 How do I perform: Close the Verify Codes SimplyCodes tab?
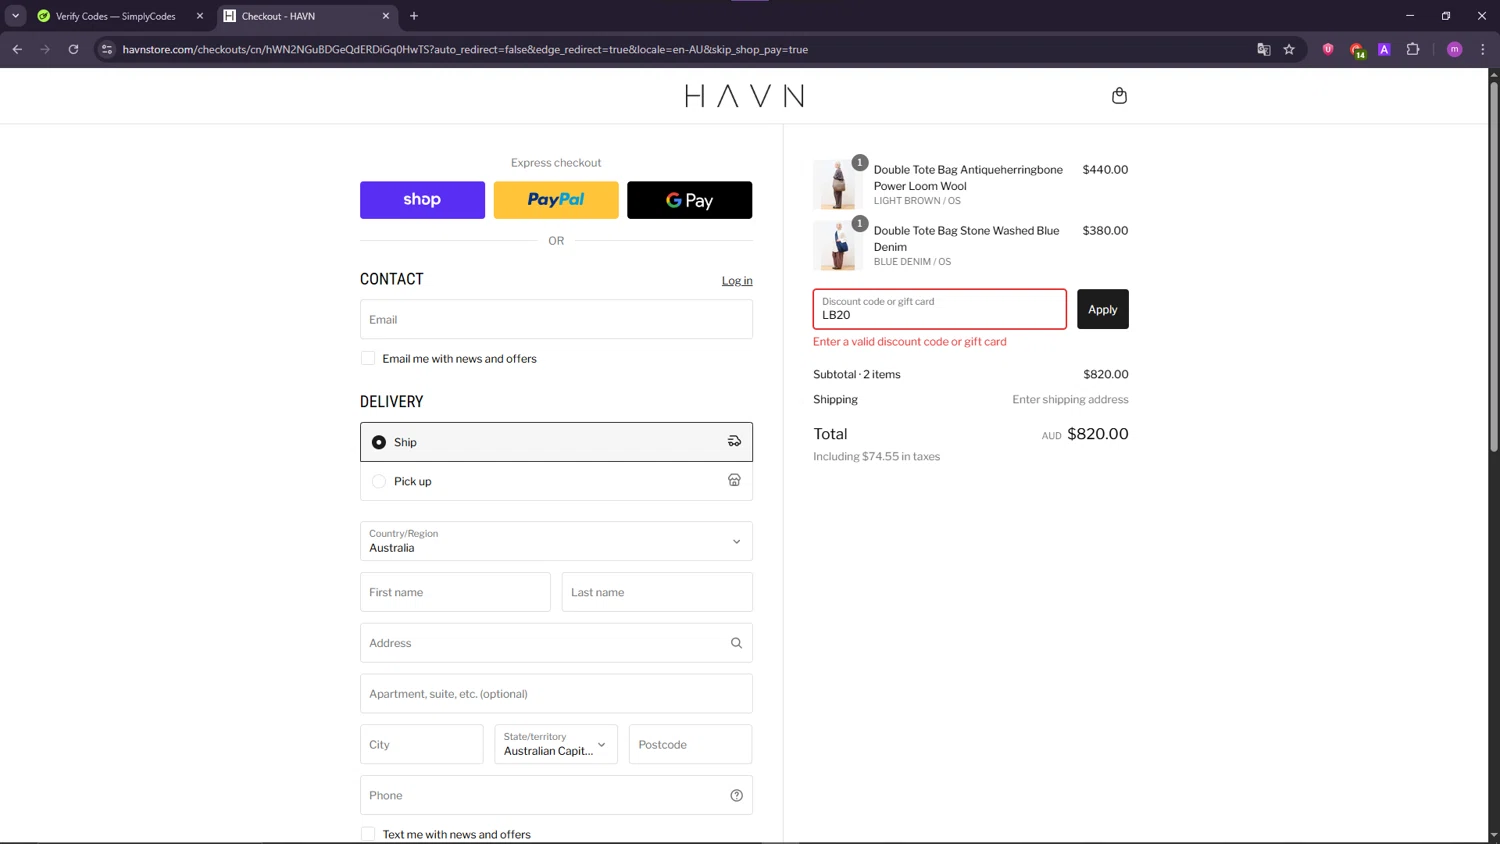click(200, 16)
